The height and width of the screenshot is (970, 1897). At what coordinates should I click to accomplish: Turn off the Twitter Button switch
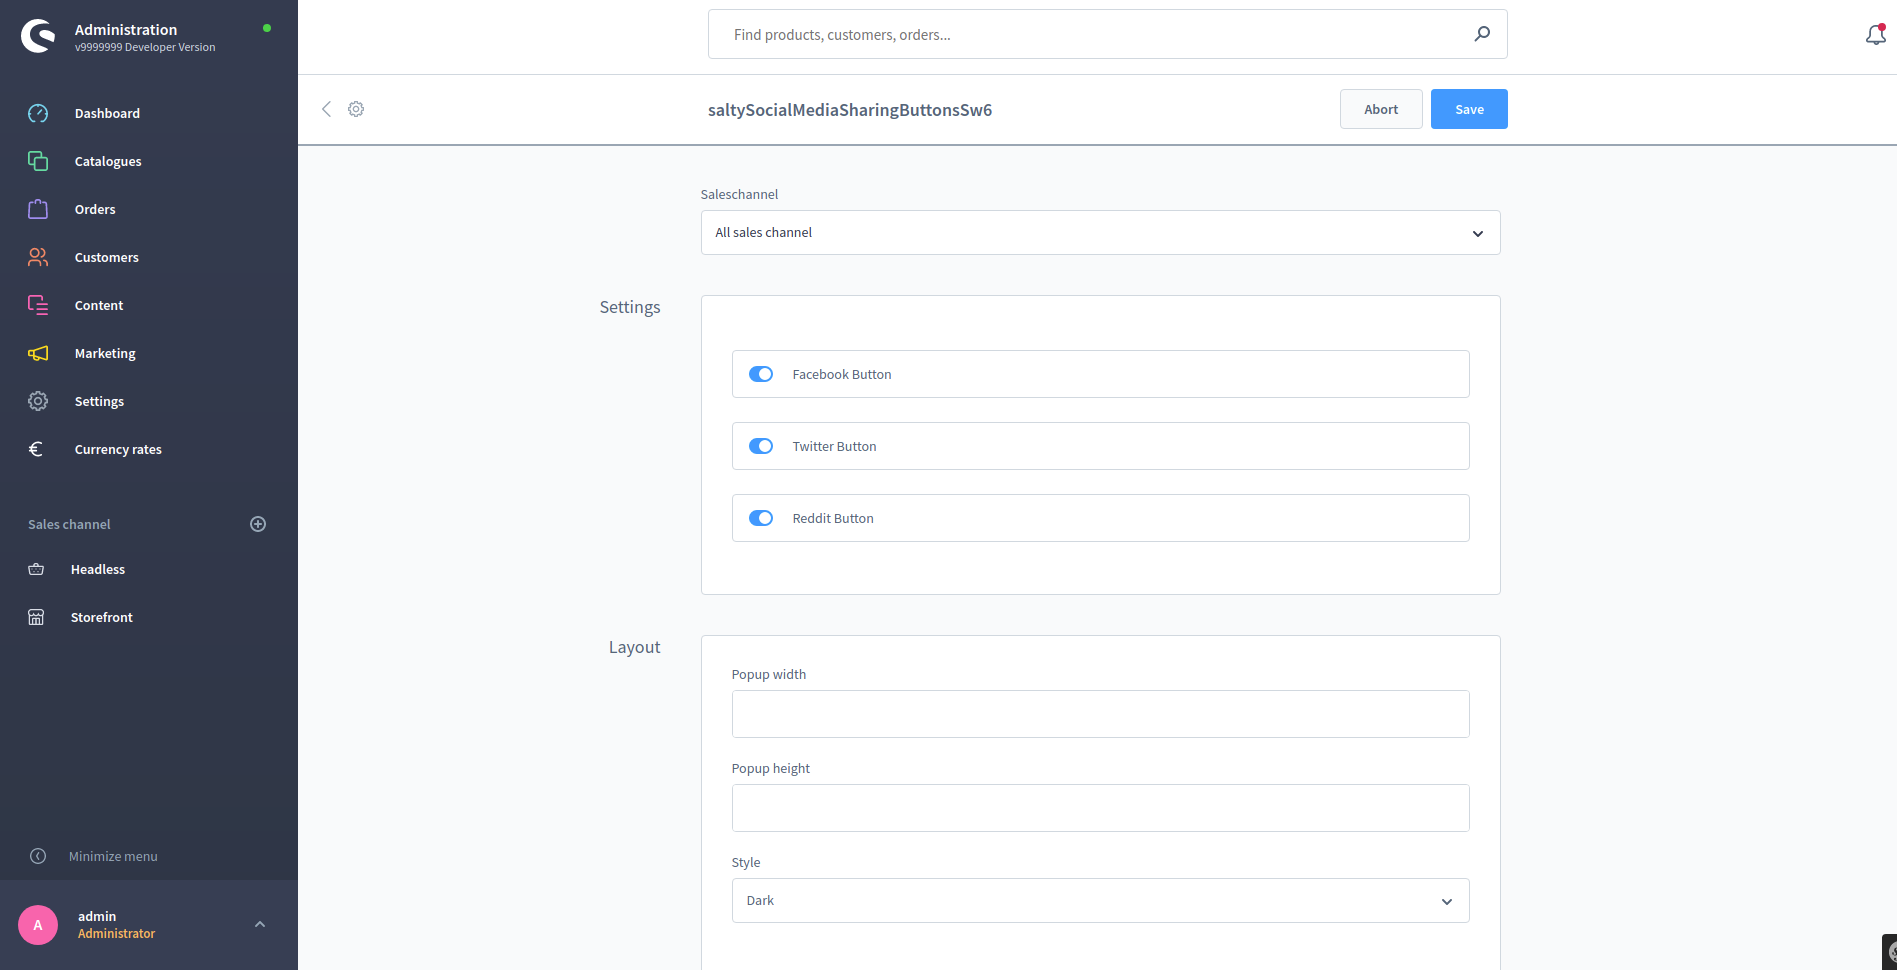(761, 446)
